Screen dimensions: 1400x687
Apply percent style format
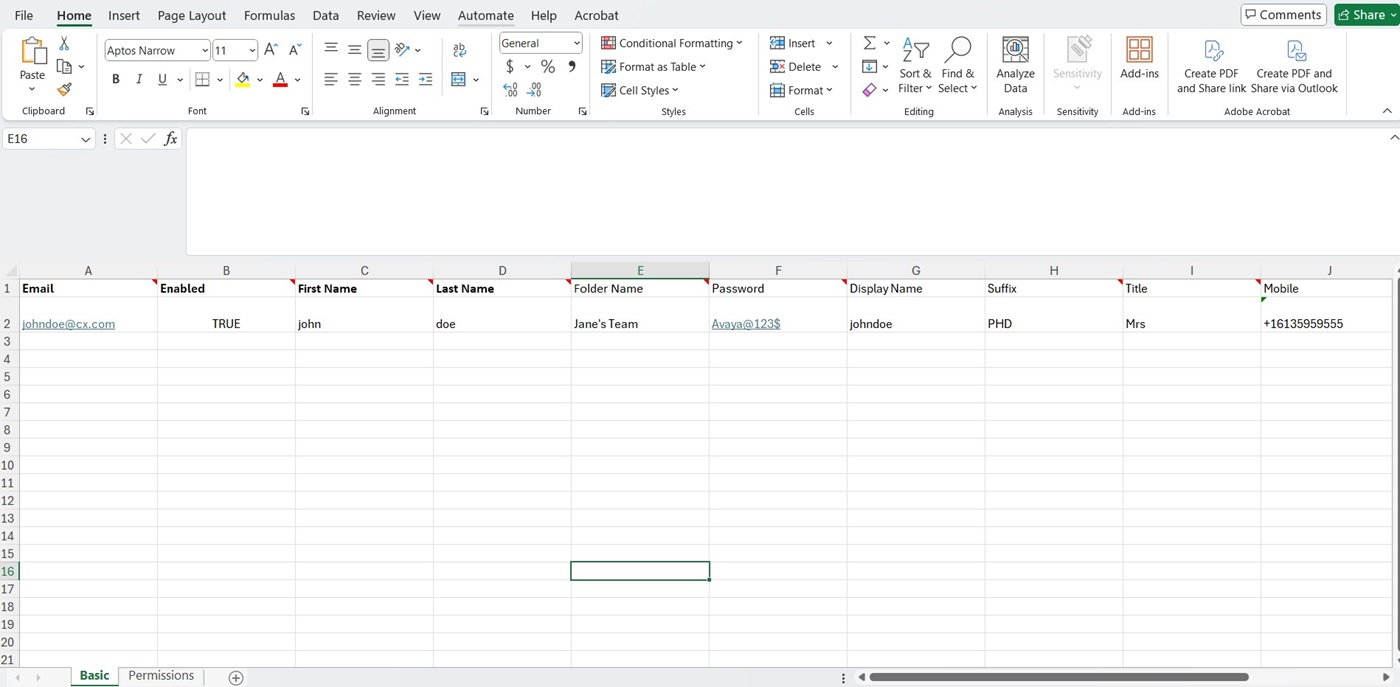tap(548, 67)
